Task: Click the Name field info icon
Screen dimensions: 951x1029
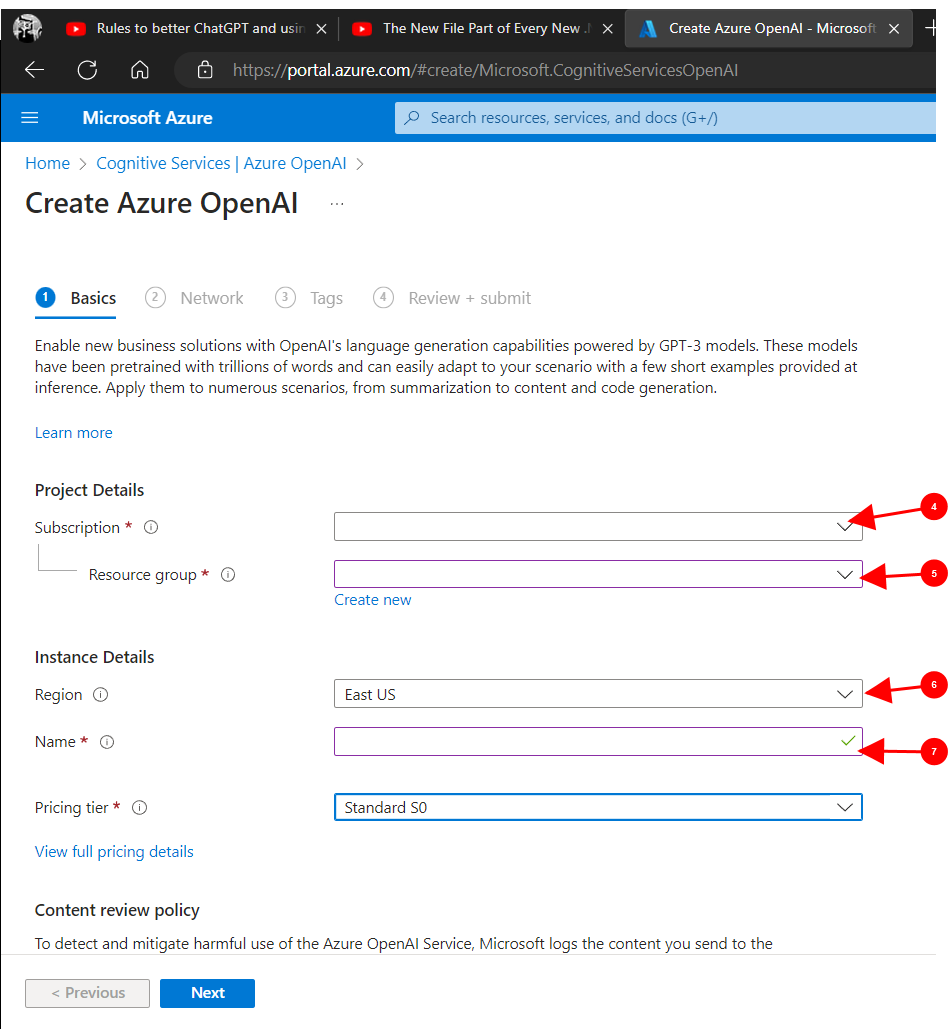Action: [x=107, y=742]
